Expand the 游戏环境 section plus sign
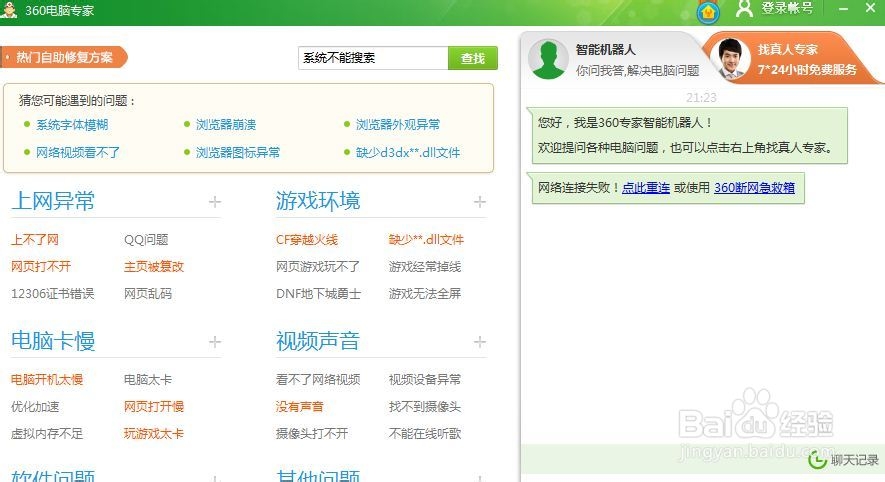The image size is (885, 482). pos(480,201)
